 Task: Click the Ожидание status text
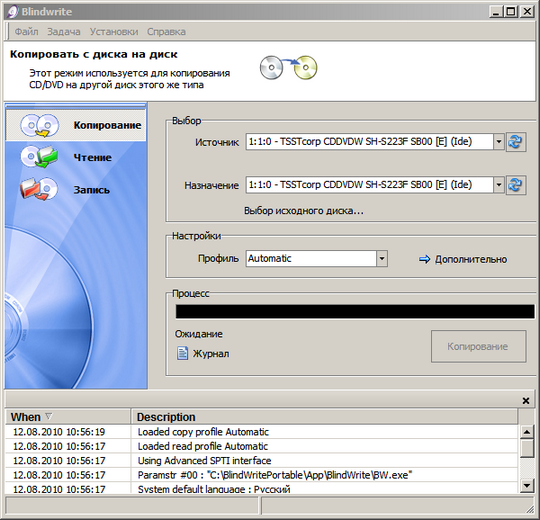coord(199,334)
